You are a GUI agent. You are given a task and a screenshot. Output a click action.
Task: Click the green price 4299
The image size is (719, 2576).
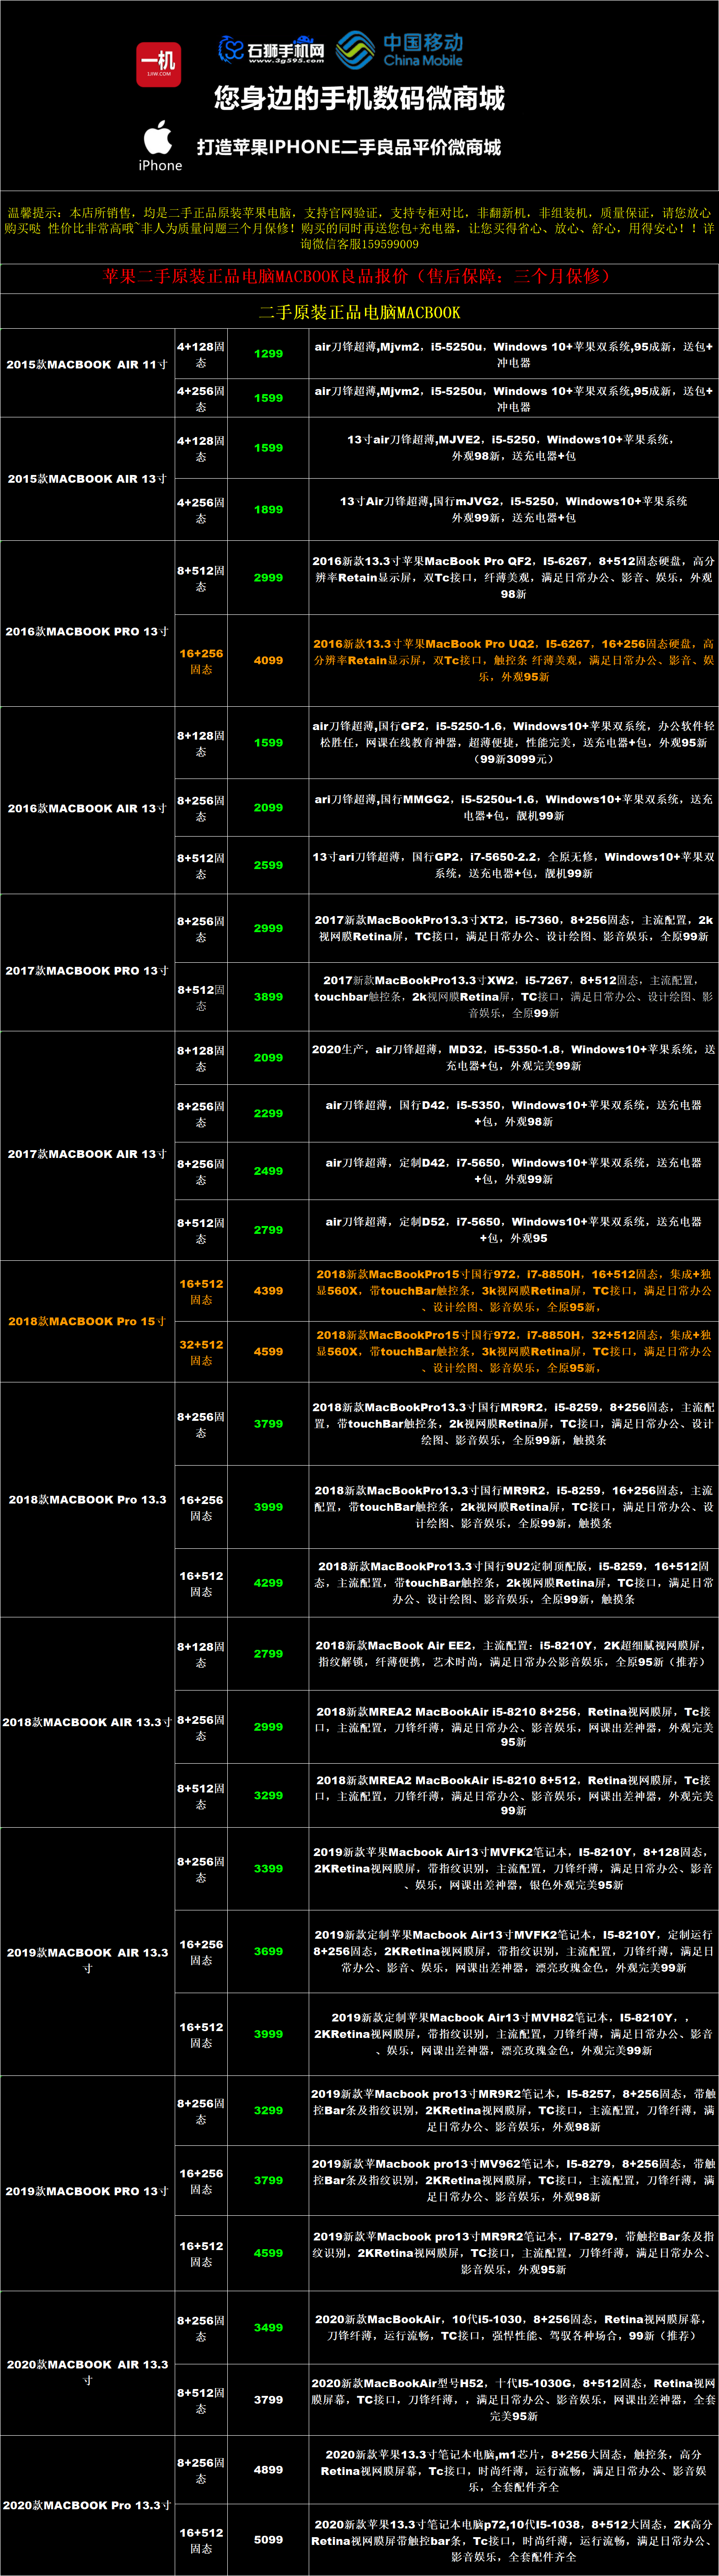pos(268,1583)
